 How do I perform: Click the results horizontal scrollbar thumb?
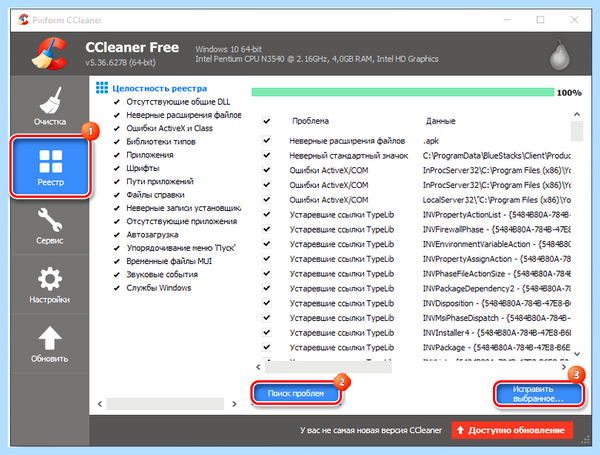(328, 367)
